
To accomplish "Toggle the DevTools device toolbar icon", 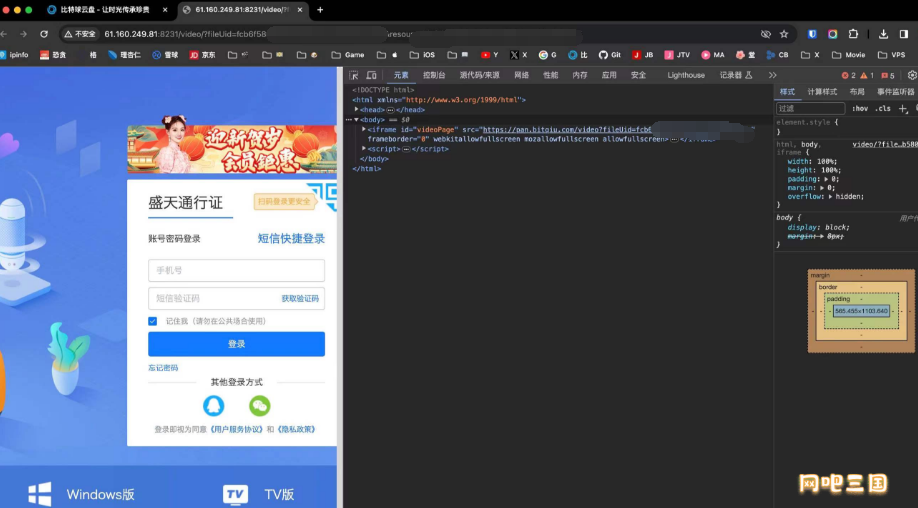I will (x=371, y=75).
